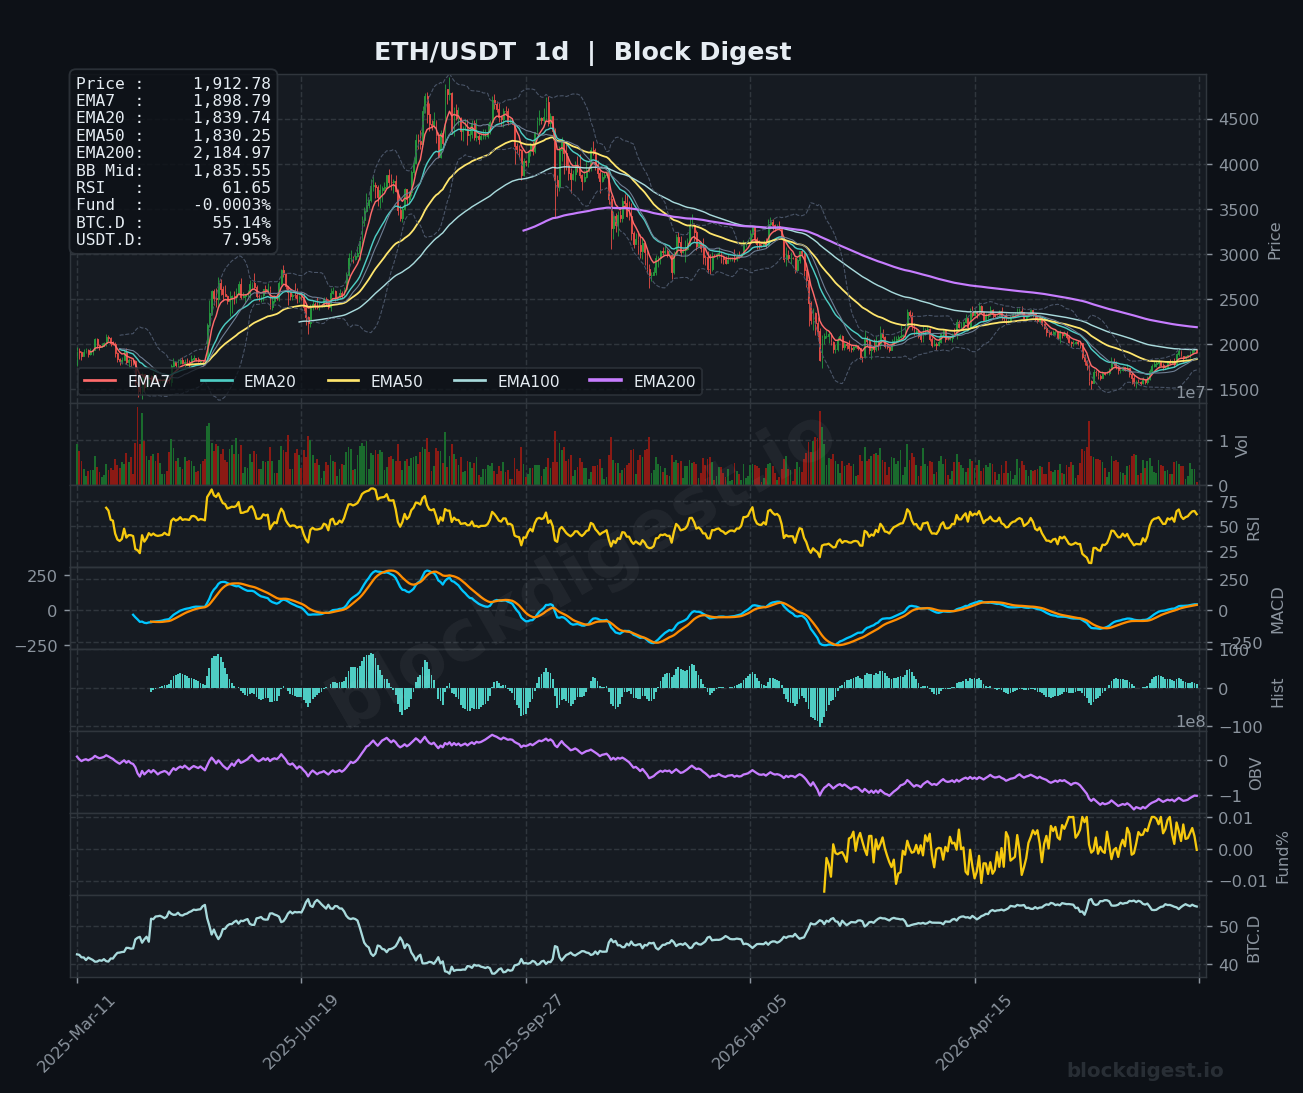Click the chart title ETH/USDT 1d | Block Digest

point(582,52)
